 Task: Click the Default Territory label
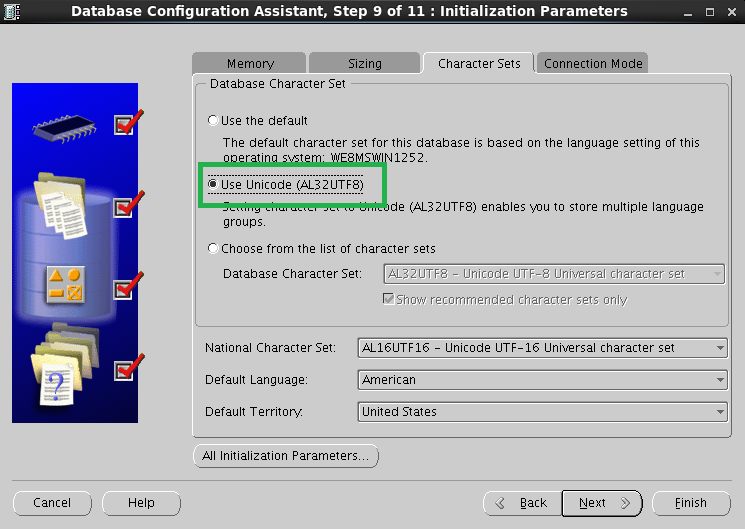(254, 412)
